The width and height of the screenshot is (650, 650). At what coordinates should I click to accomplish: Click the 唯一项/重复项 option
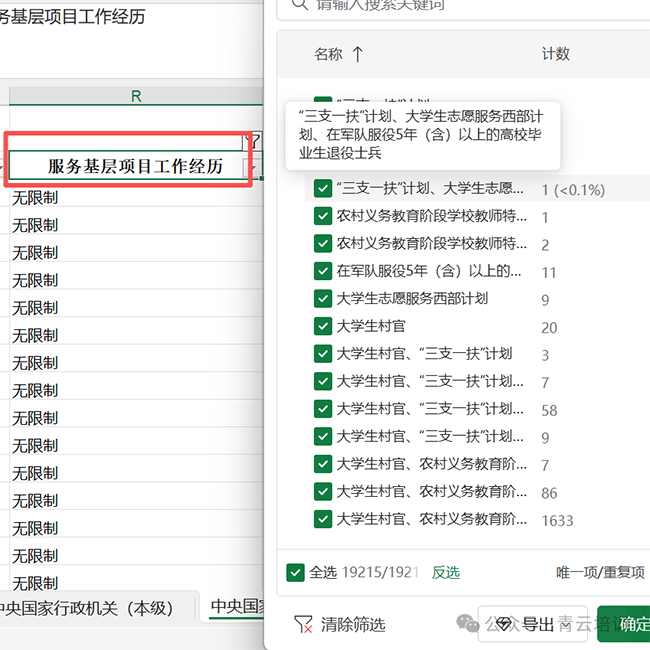click(600, 572)
